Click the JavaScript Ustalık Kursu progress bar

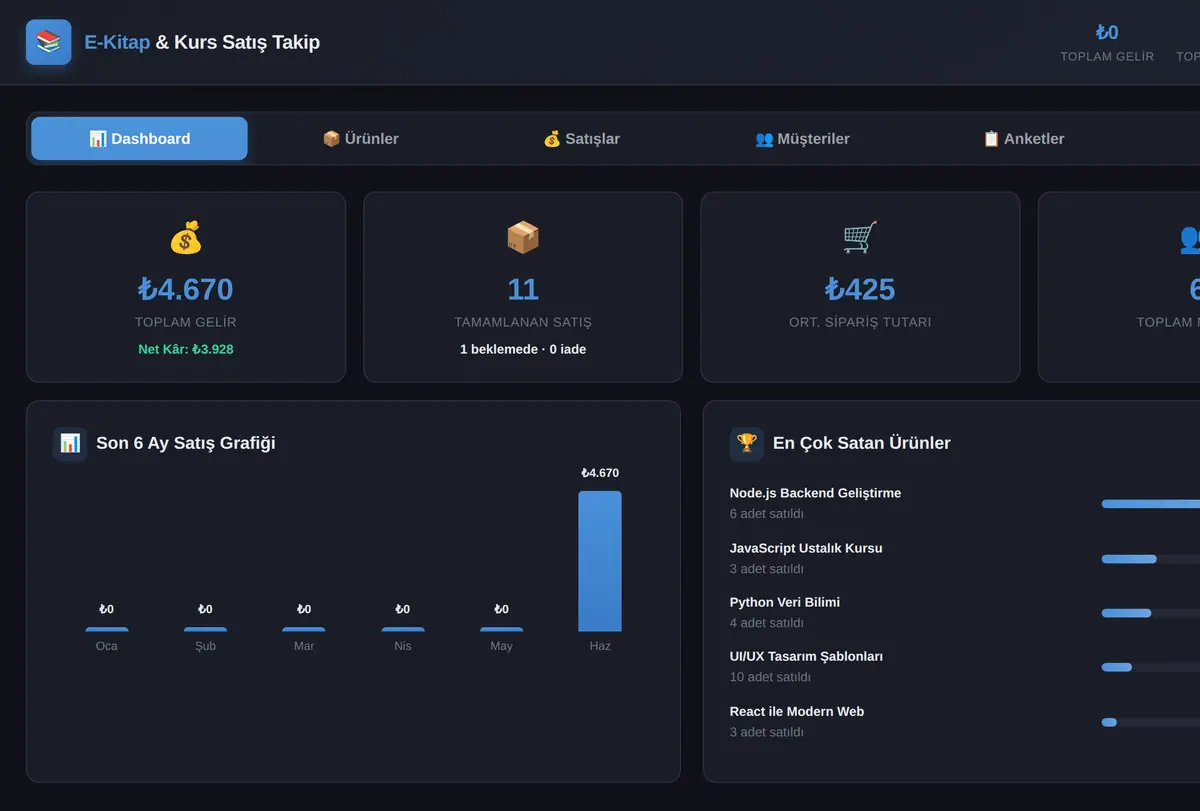coord(1151,559)
